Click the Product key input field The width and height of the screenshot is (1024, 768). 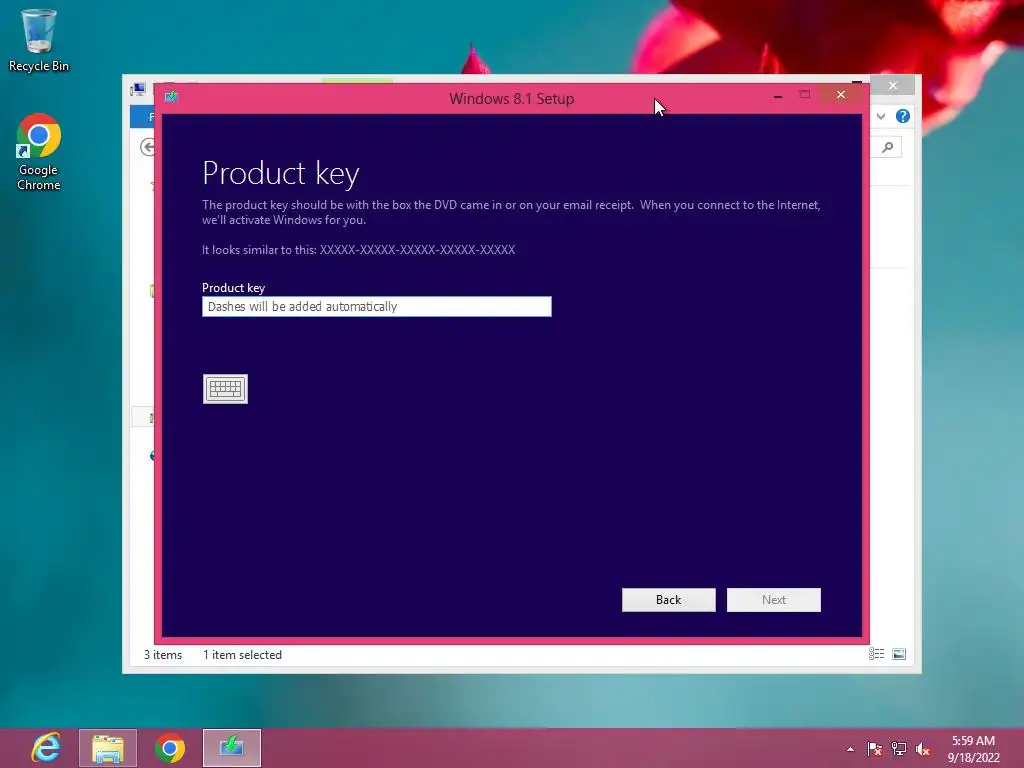(377, 306)
